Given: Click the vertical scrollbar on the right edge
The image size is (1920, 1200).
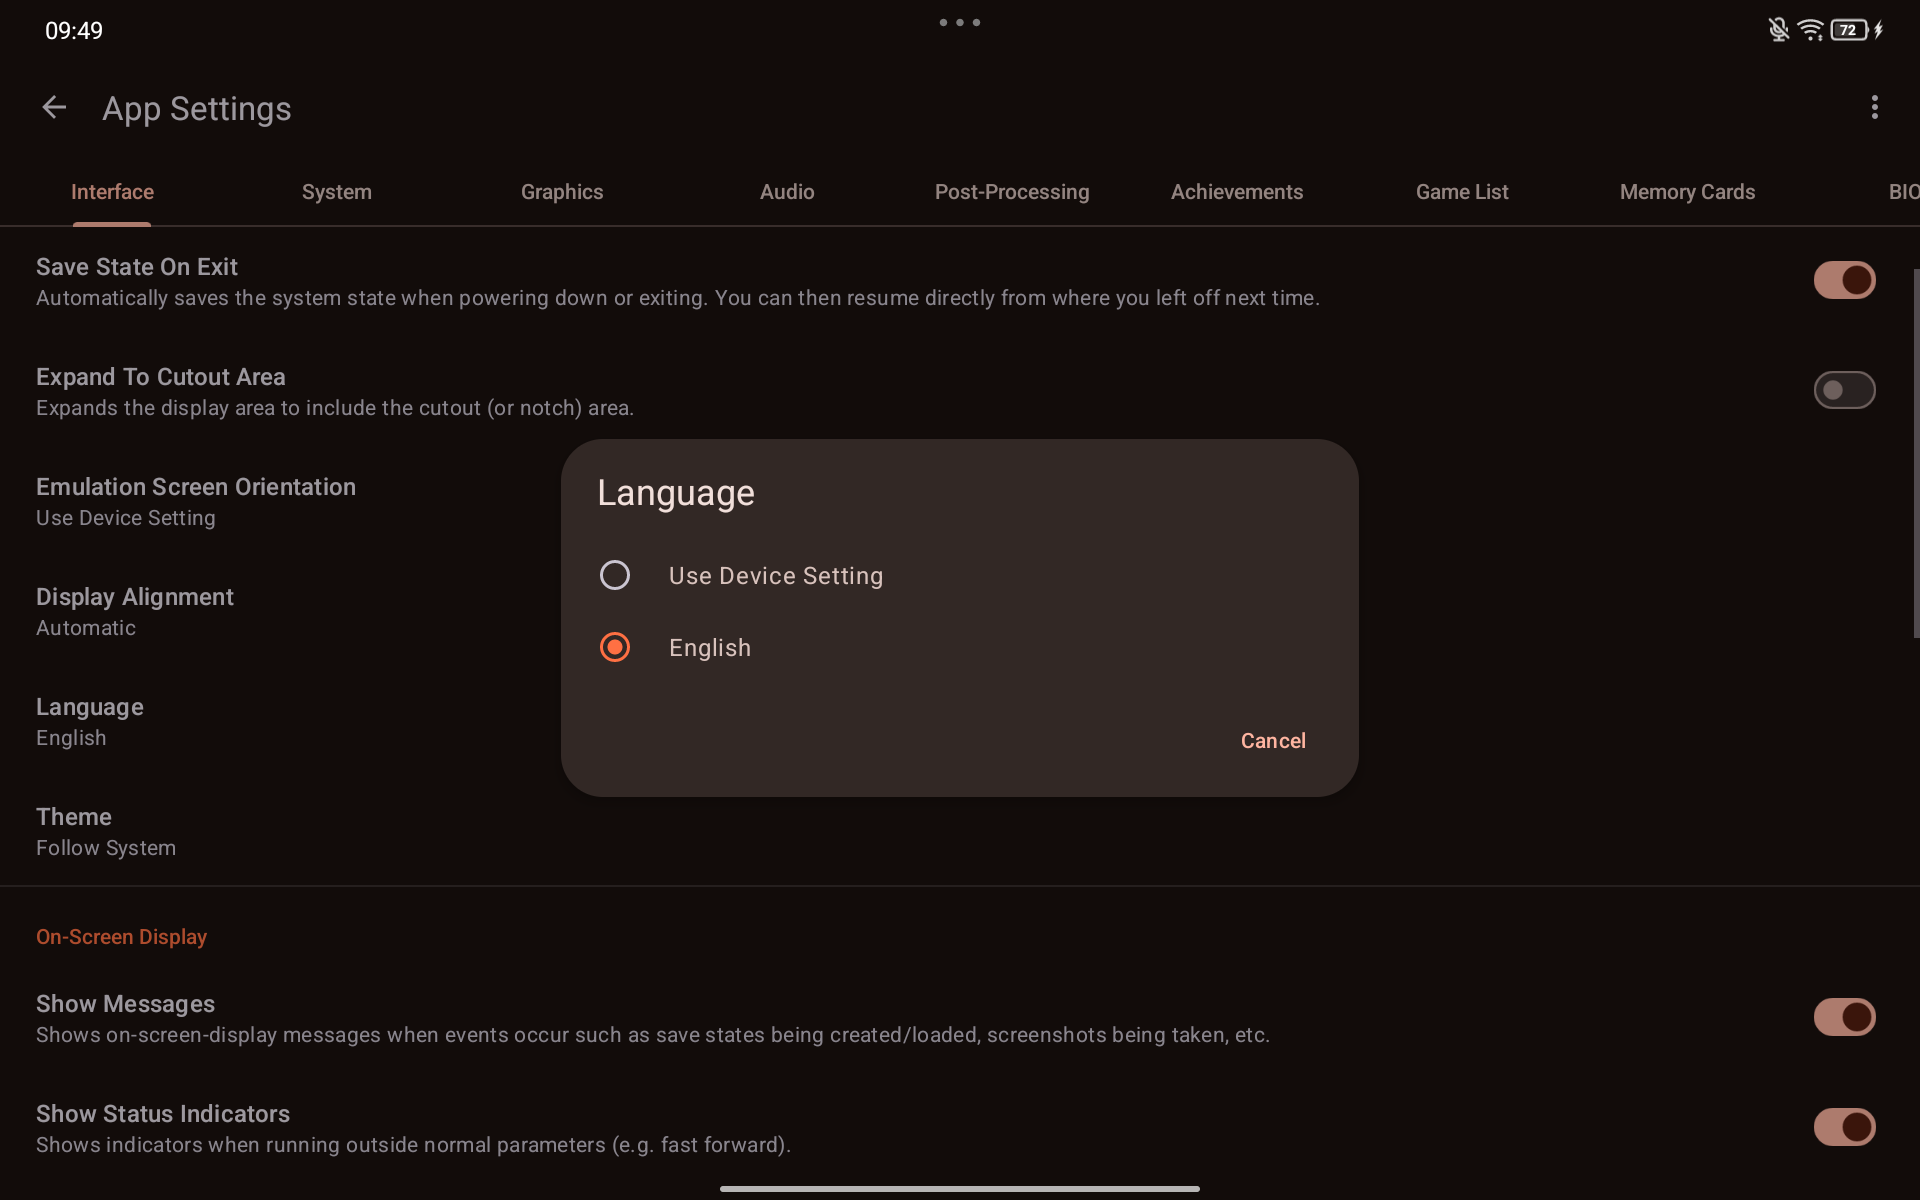Looking at the screenshot, I should pyautogui.click(x=1915, y=452).
